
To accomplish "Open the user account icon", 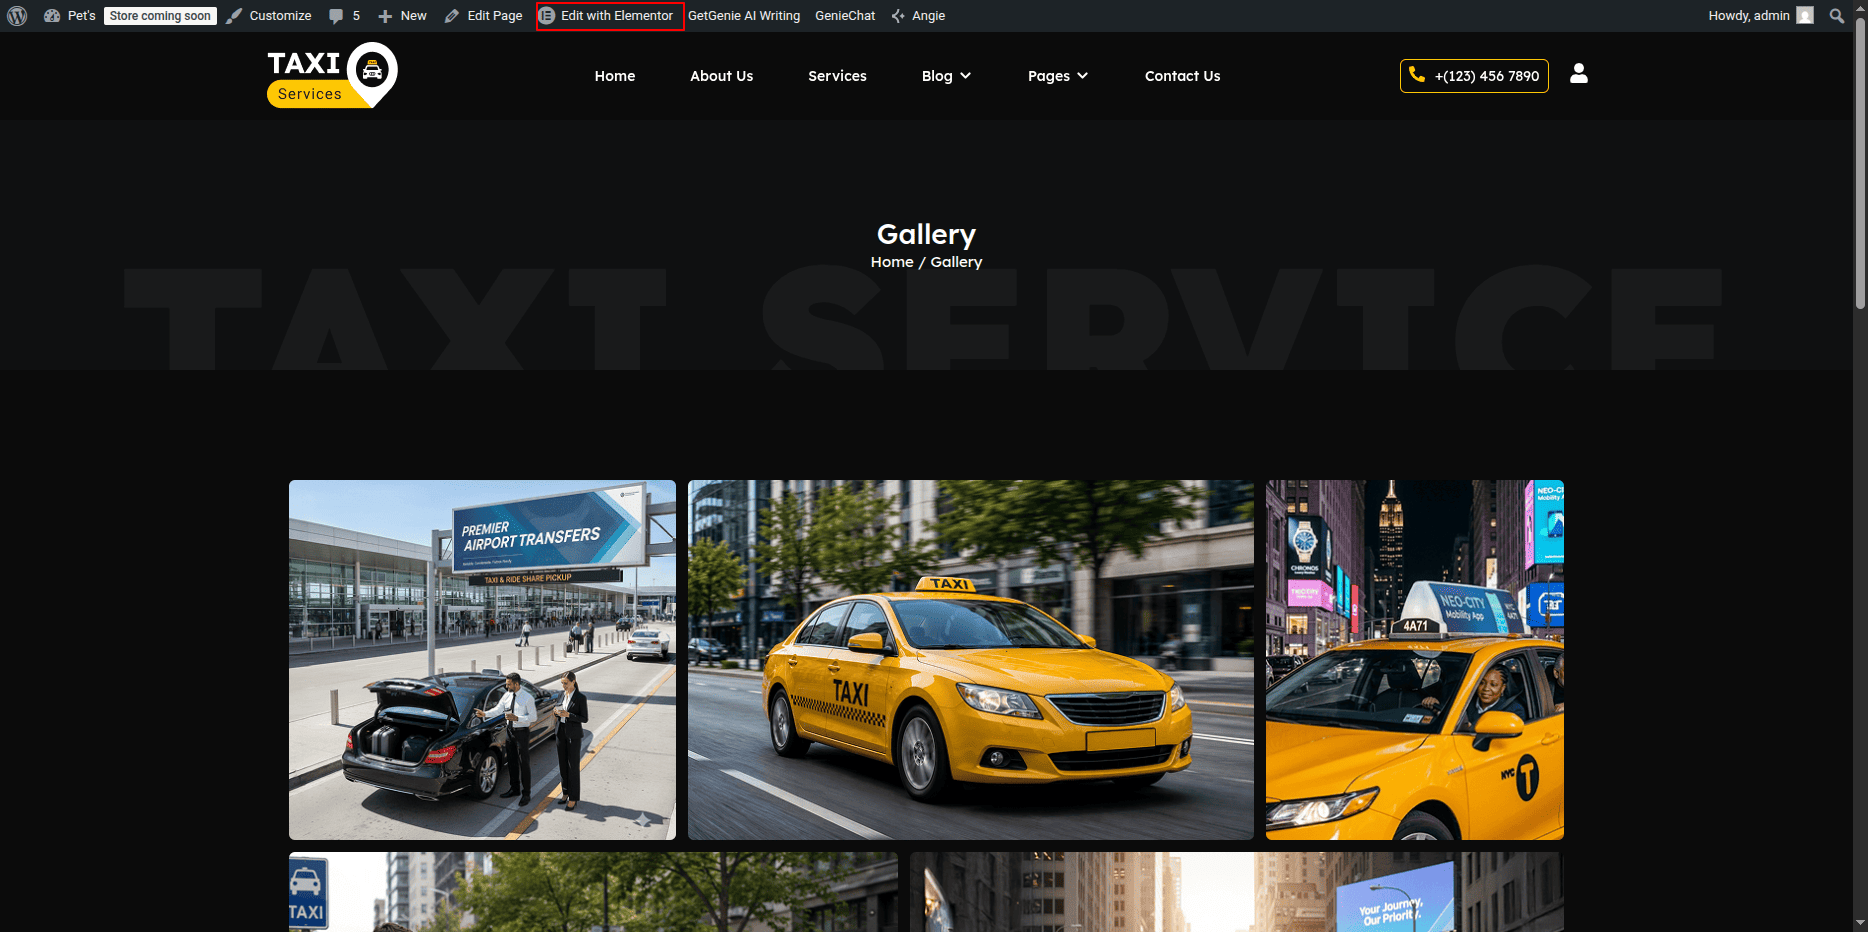I will (1579, 73).
